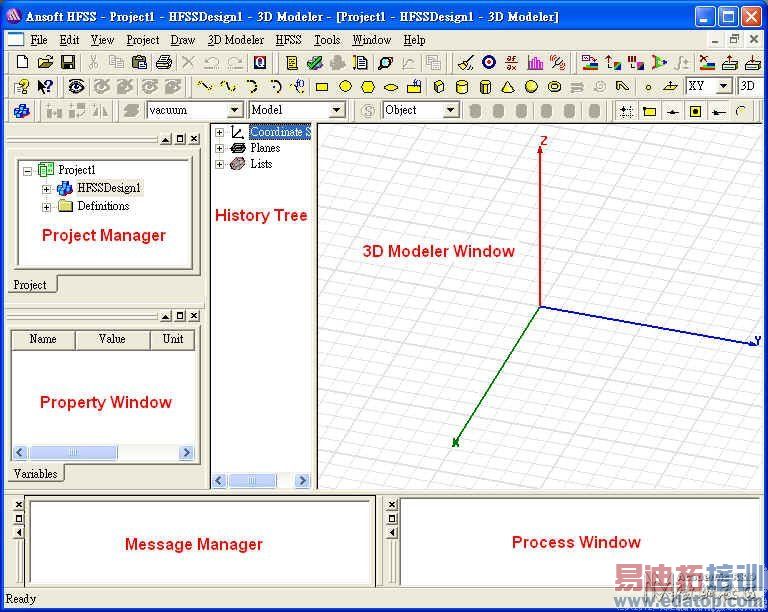The width and height of the screenshot is (768, 612).
Task: Select the Draw Spline tool
Action: coord(227,87)
